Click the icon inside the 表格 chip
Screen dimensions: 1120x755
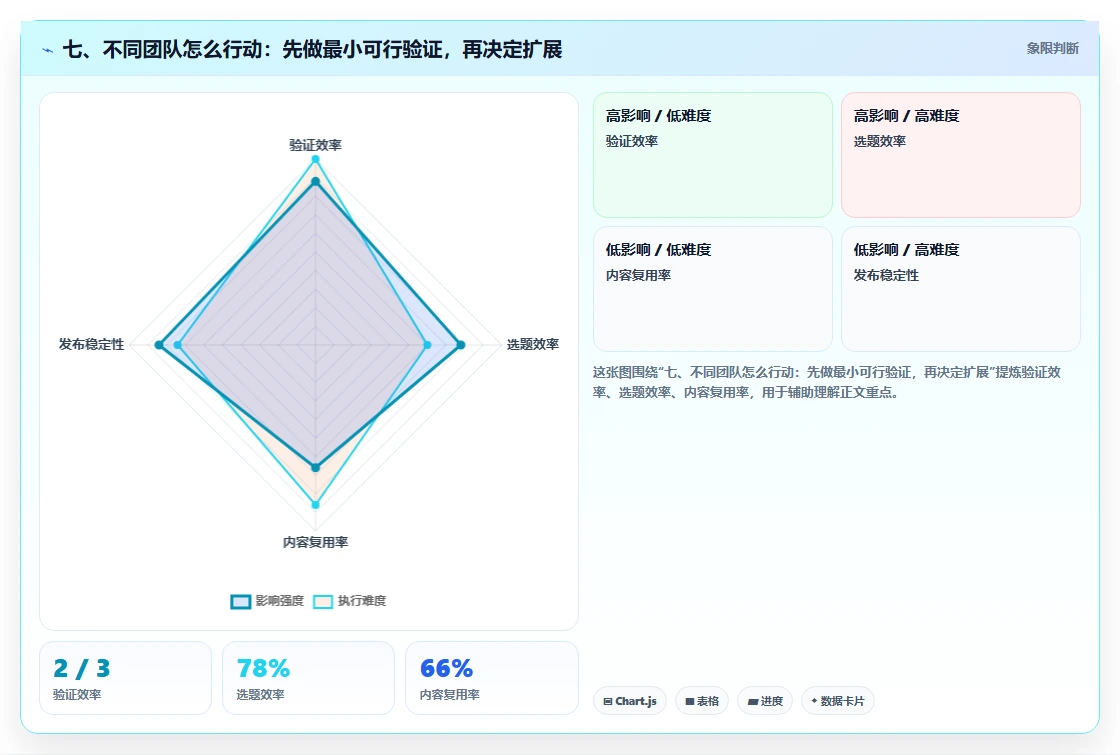tap(690, 701)
